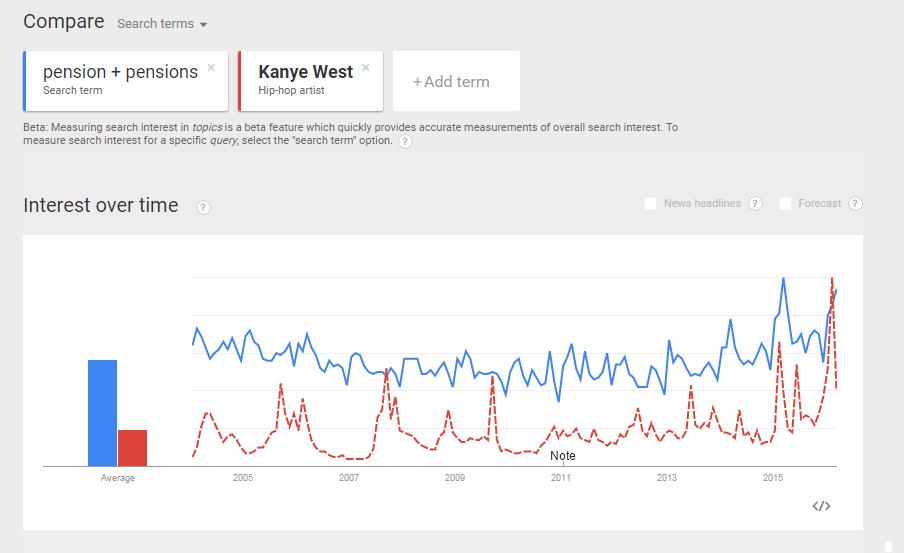
Task: Open help icon next to Interest over time
Action: 203,208
